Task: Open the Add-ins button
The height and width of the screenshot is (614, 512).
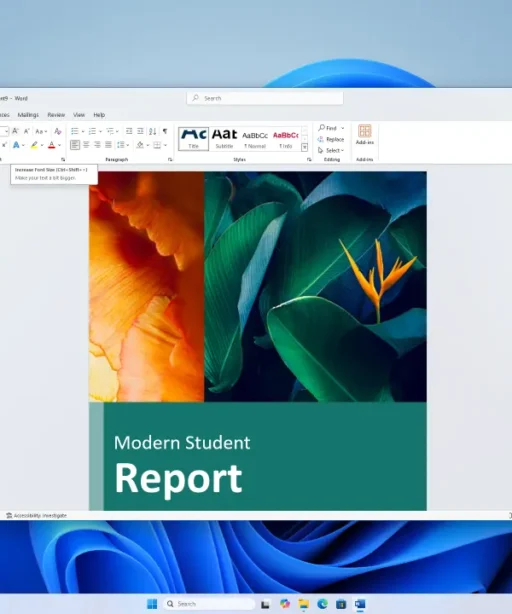Action: click(x=364, y=135)
